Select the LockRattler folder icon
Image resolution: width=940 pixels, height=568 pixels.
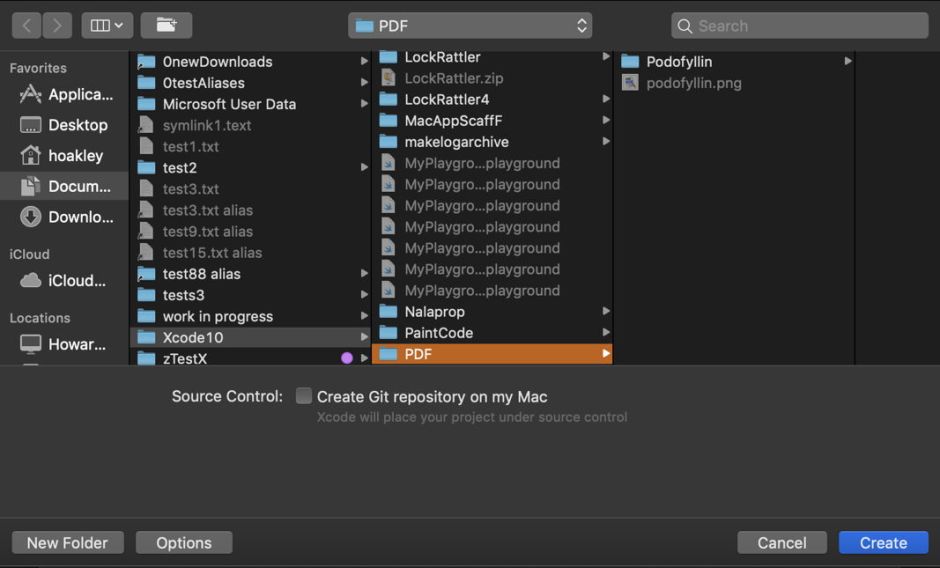pyautogui.click(x=388, y=56)
